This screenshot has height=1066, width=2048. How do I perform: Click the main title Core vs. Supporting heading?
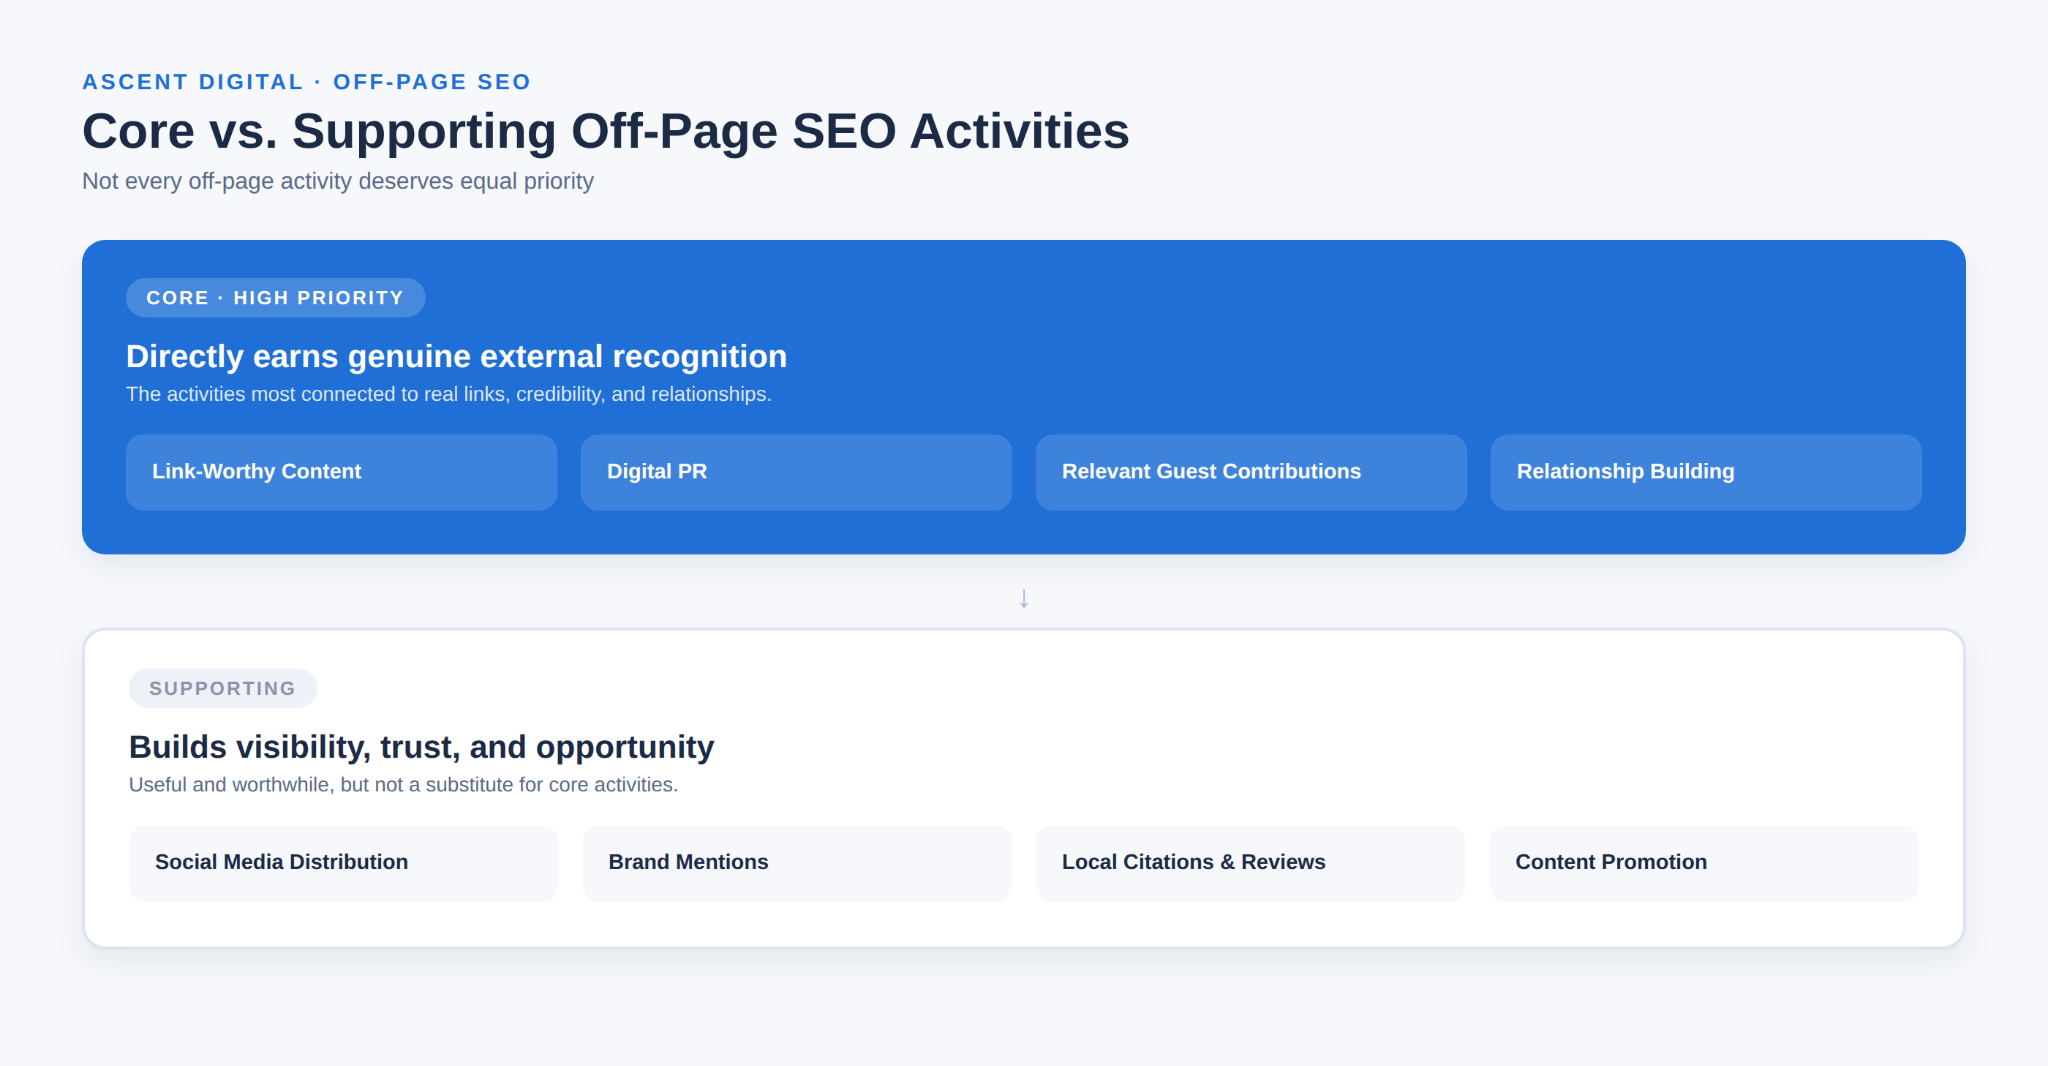(x=605, y=131)
